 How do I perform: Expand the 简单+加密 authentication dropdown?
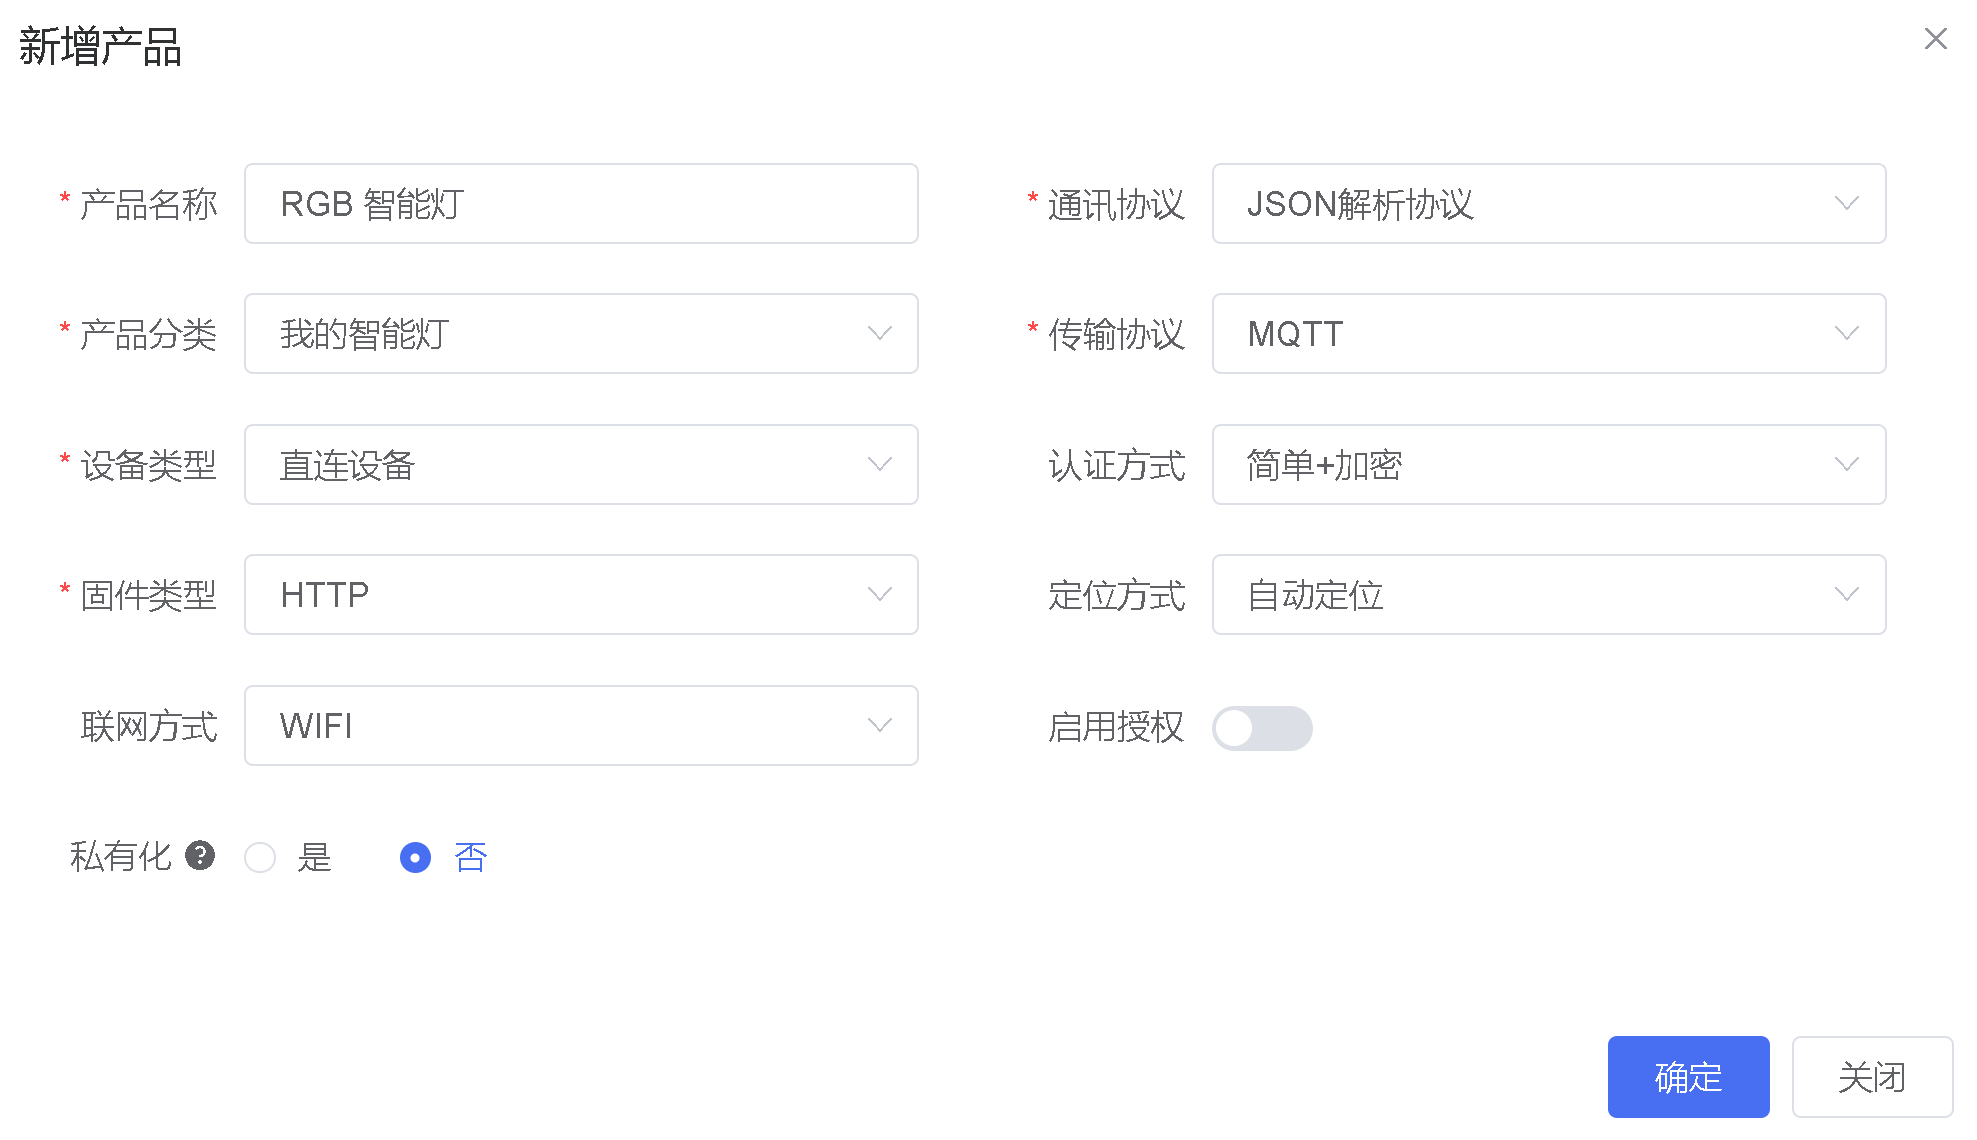[x=1549, y=465]
